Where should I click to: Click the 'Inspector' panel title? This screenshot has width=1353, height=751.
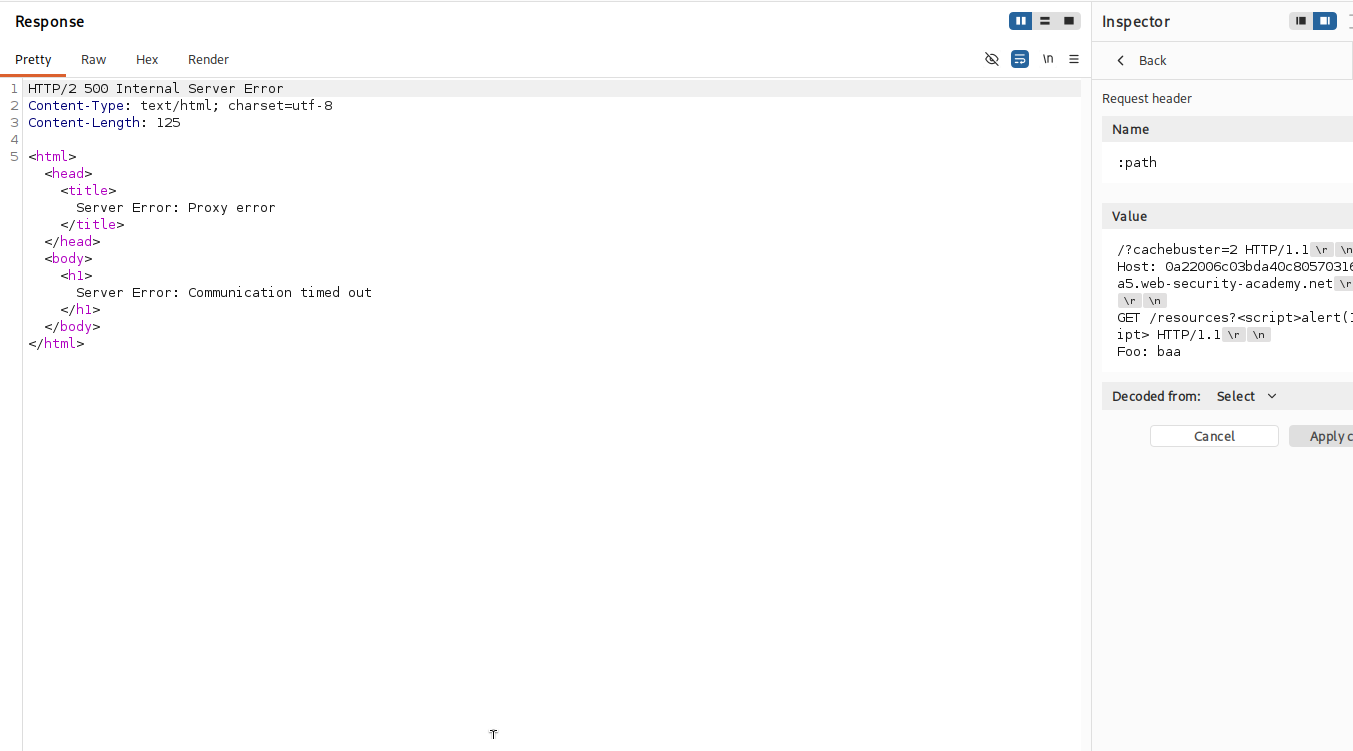click(x=1136, y=22)
